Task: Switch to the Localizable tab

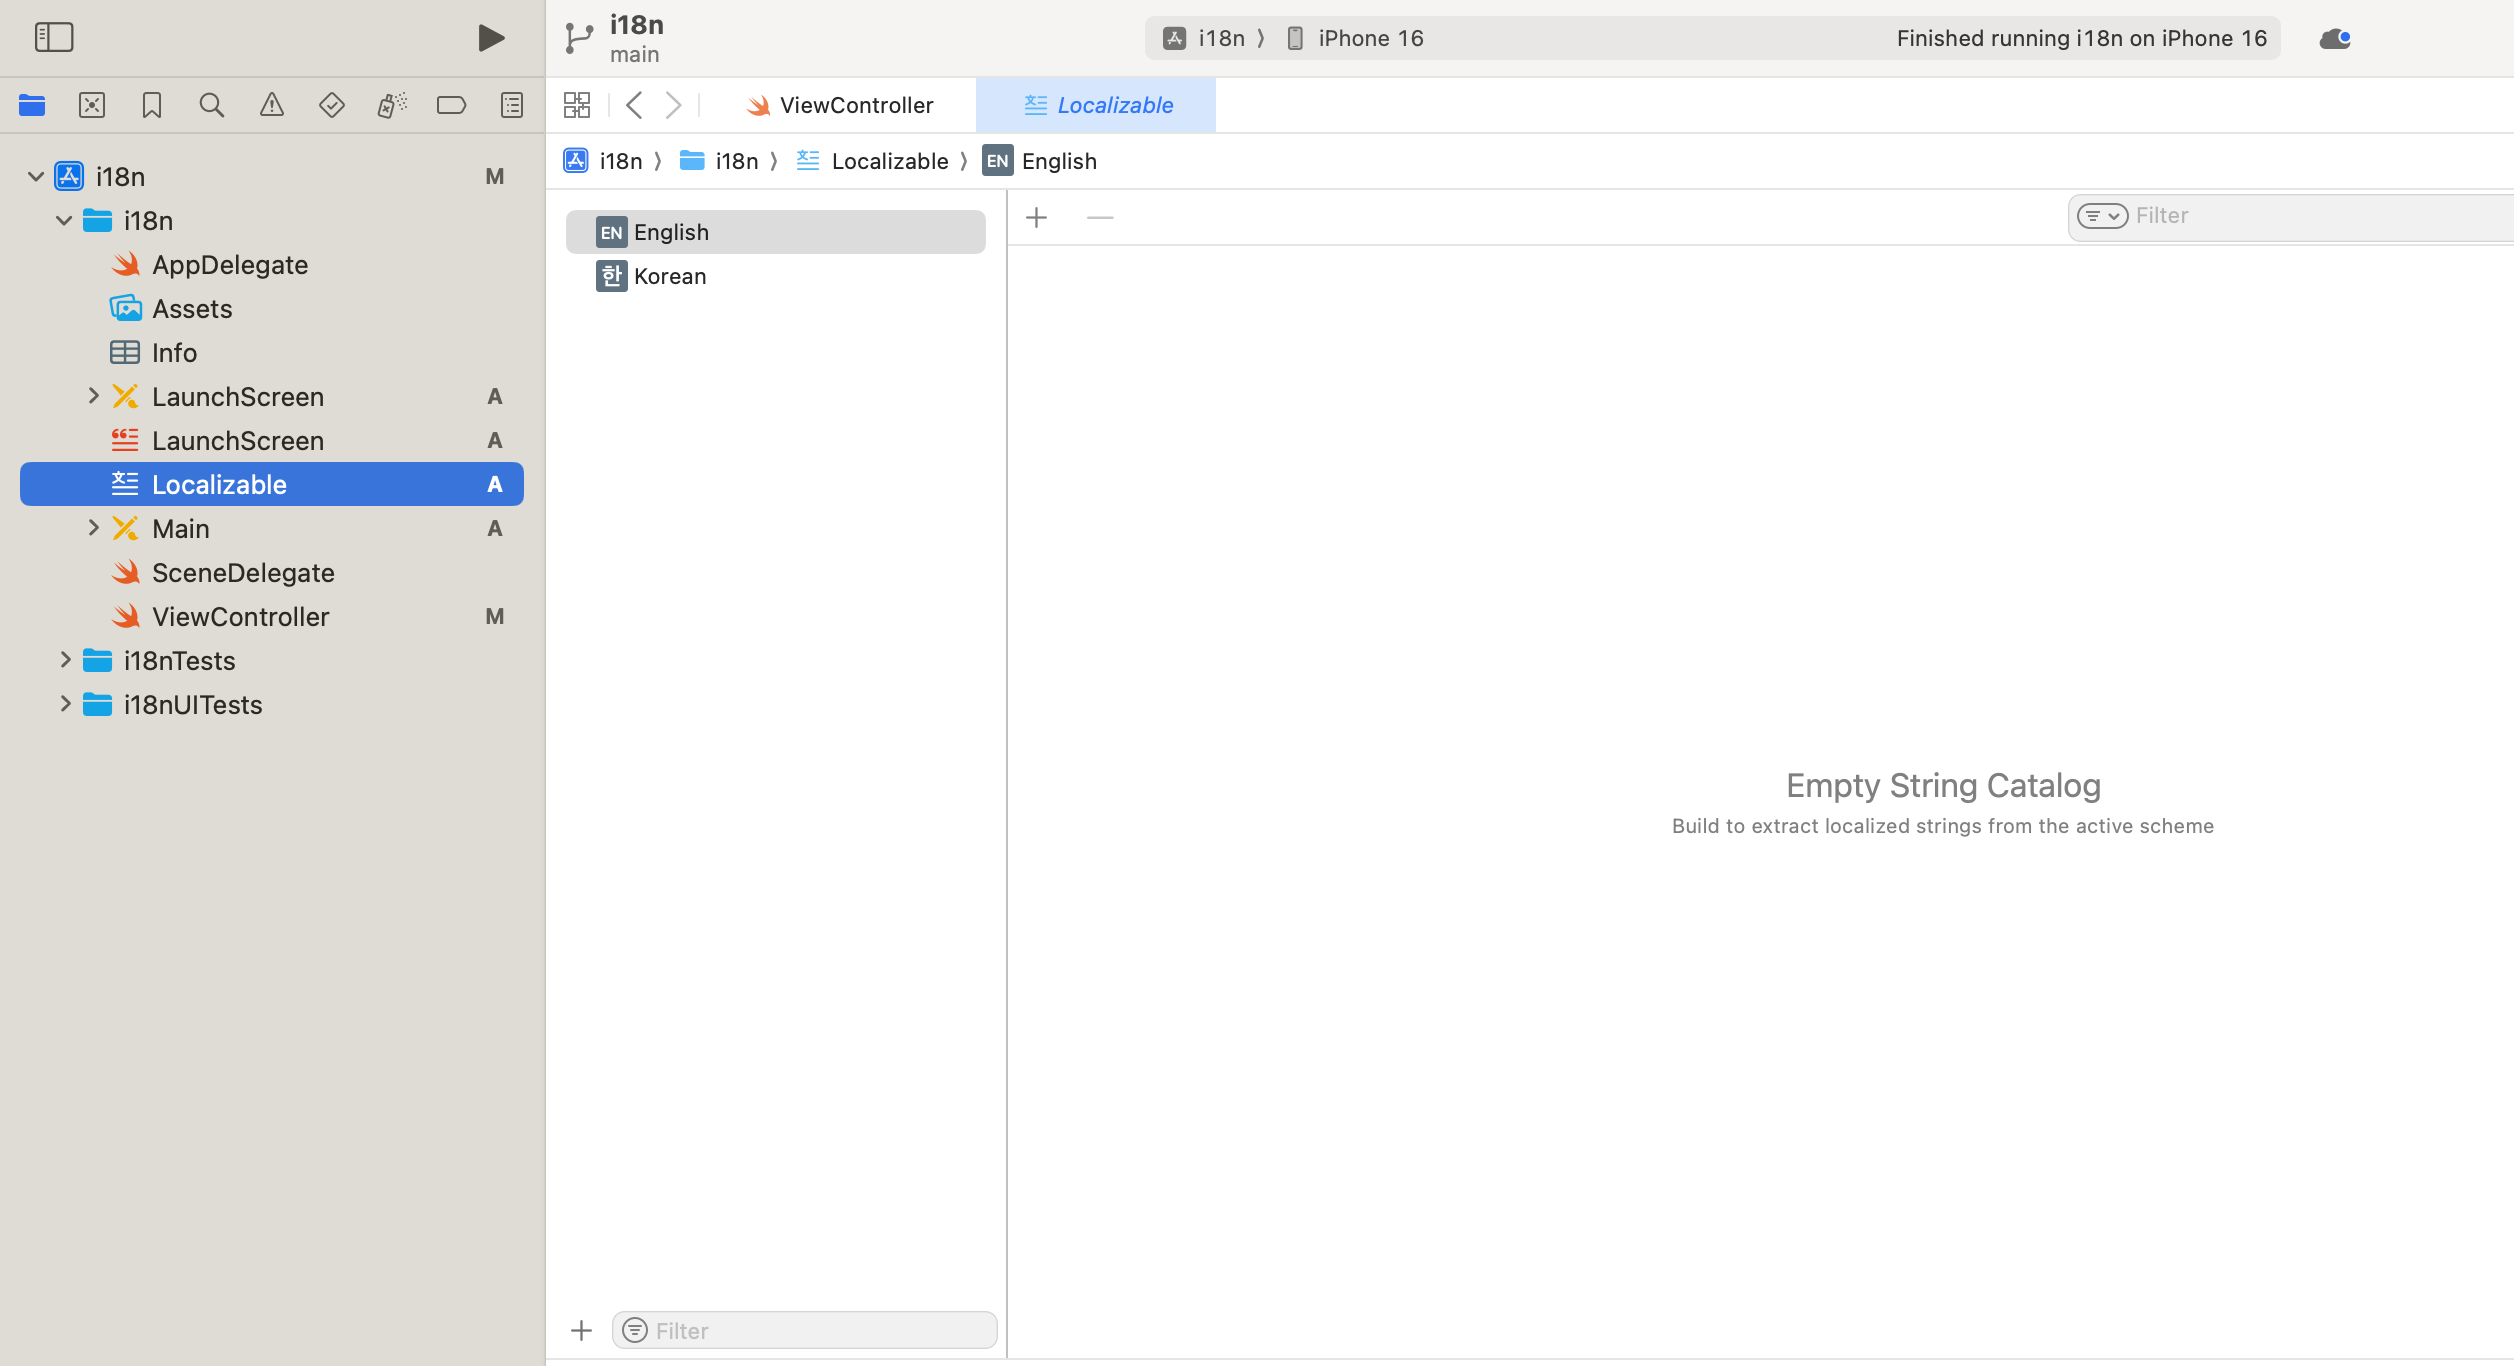Action: tap(1097, 105)
